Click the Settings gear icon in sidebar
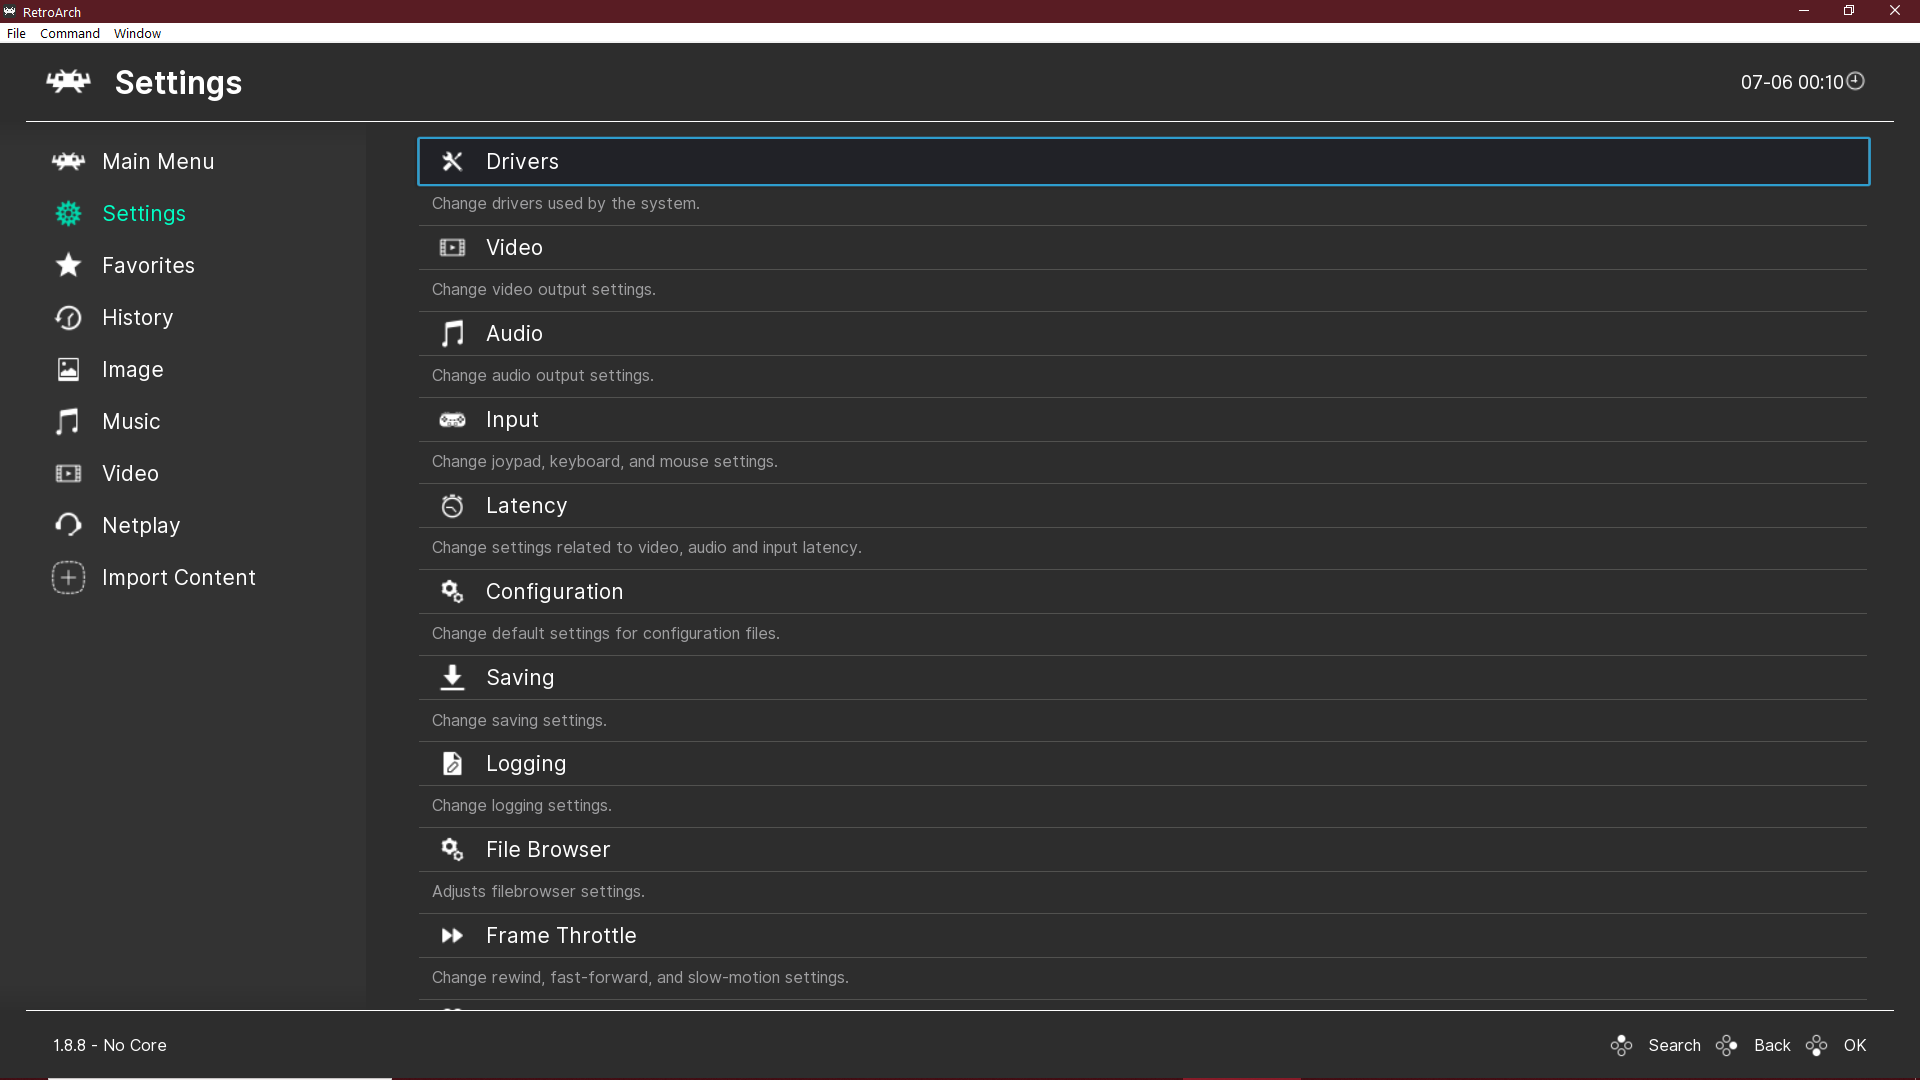Screen dimensions: 1920x1080 [68, 213]
